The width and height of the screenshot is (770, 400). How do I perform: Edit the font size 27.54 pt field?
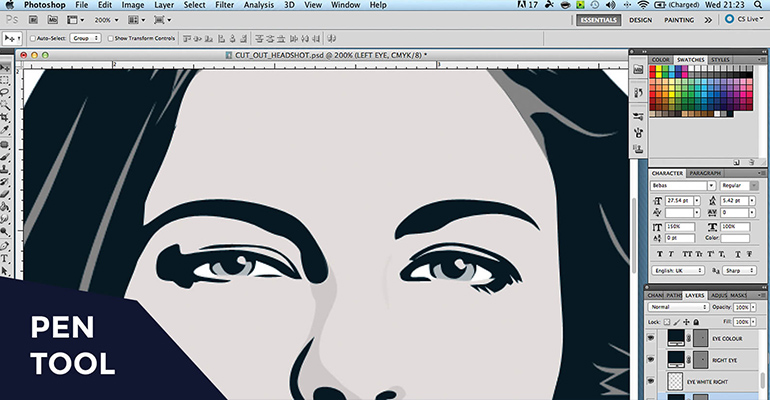678,201
